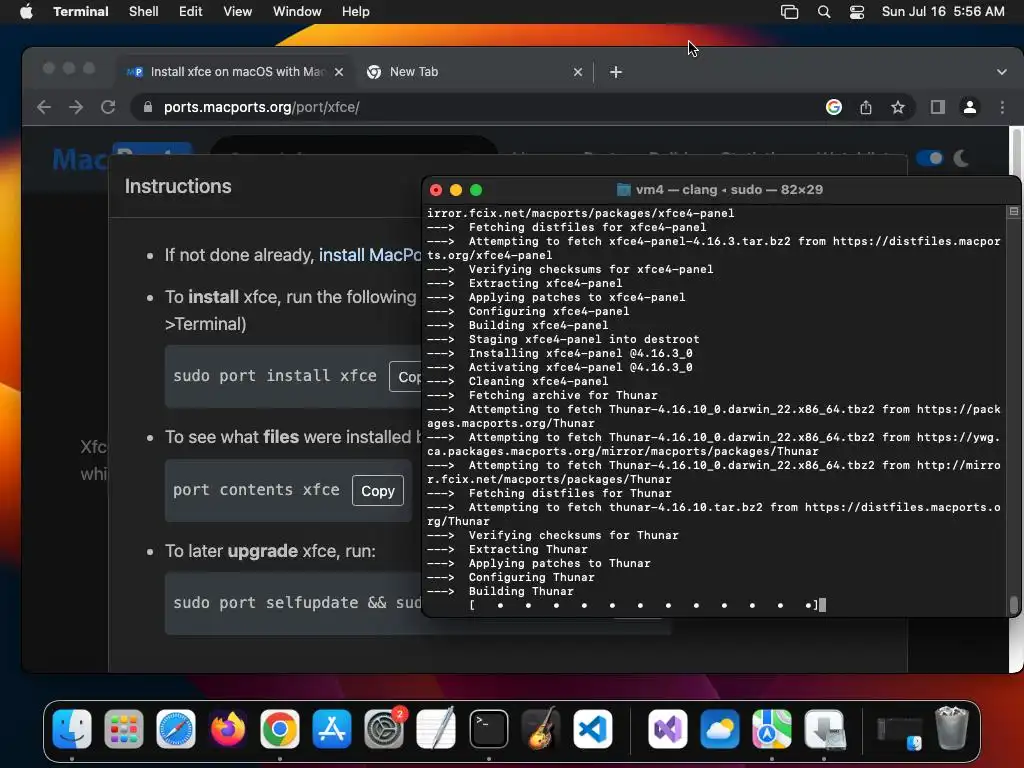Screen dimensions: 1024x768
Task: Open App Store from the Dock
Action: point(332,729)
